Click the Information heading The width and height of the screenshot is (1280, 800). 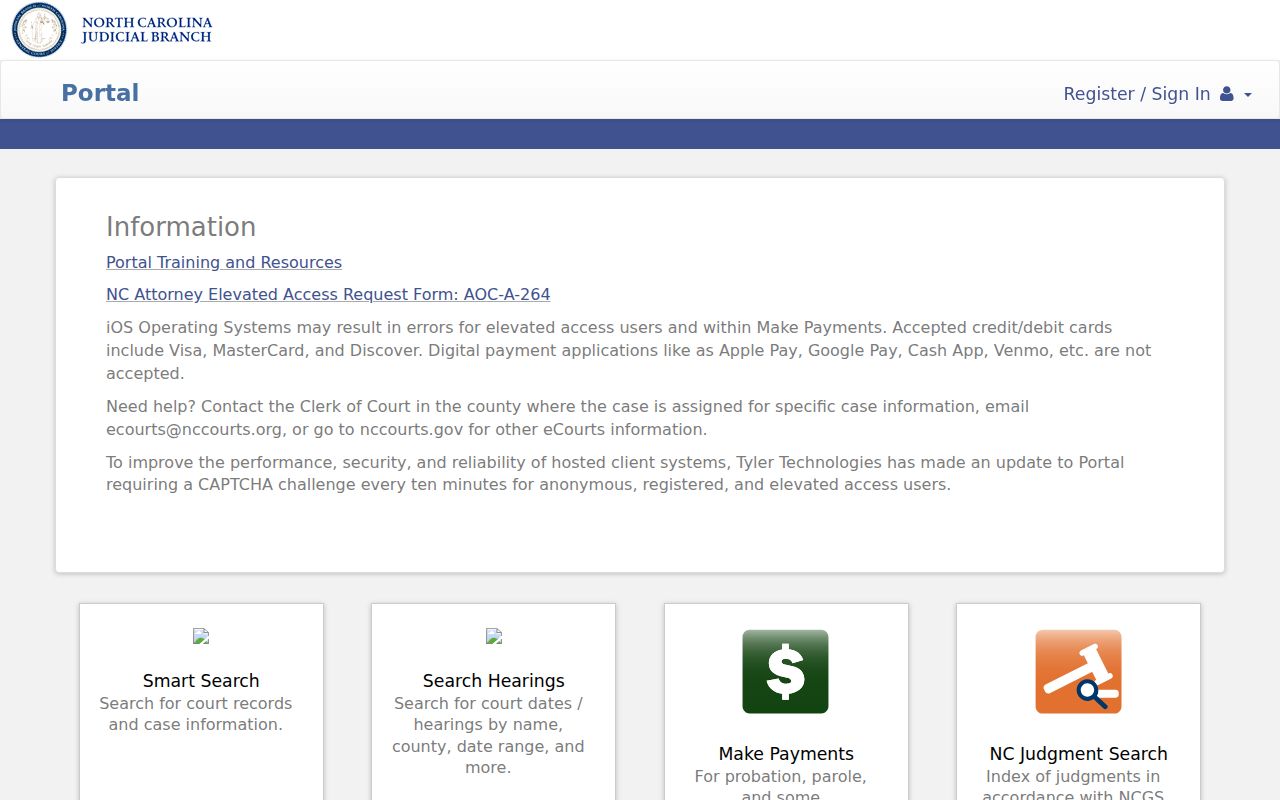tap(181, 227)
